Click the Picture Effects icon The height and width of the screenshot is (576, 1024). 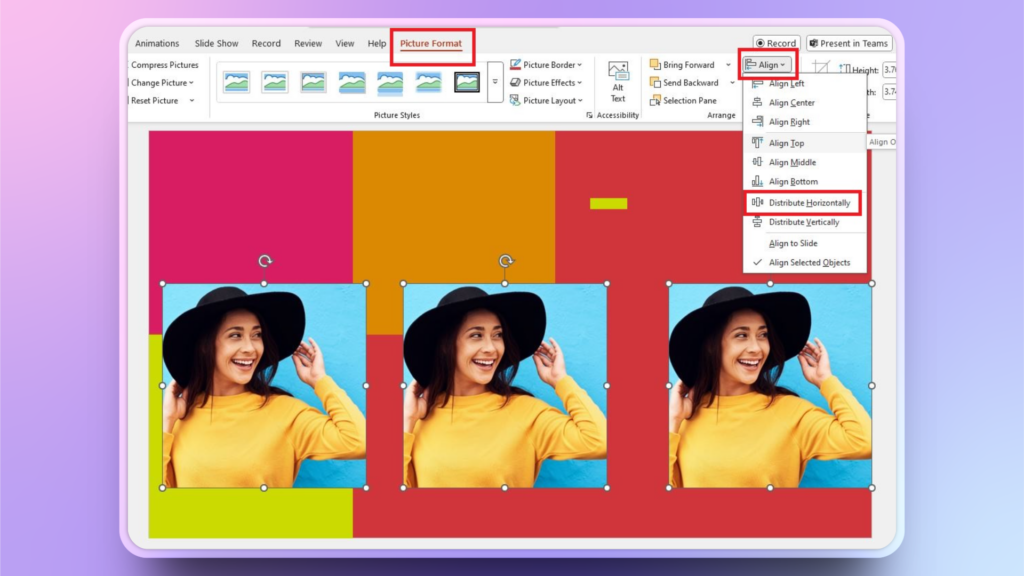click(515, 83)
